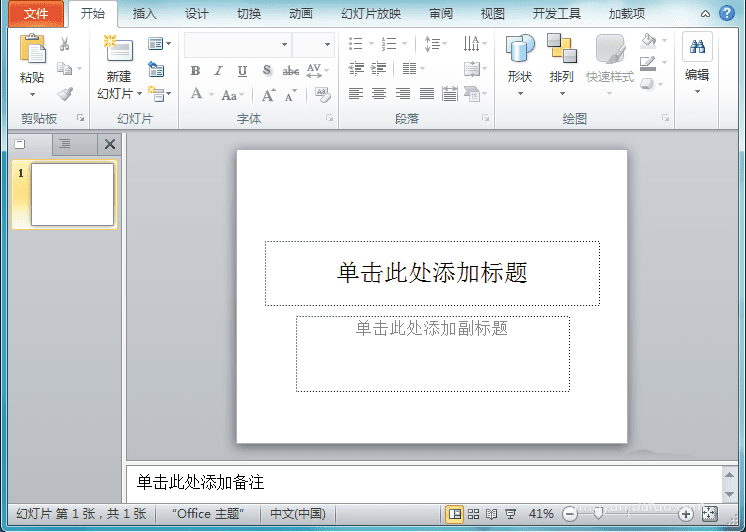Increase list indent level
746x532 pixels.
click(378, 69)
